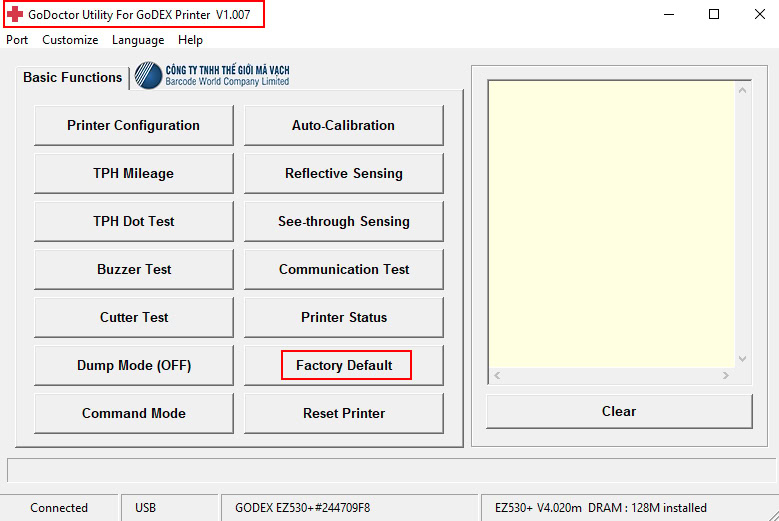Open Printer Configuration
The image size is (779, 521).
click(134, 125)
